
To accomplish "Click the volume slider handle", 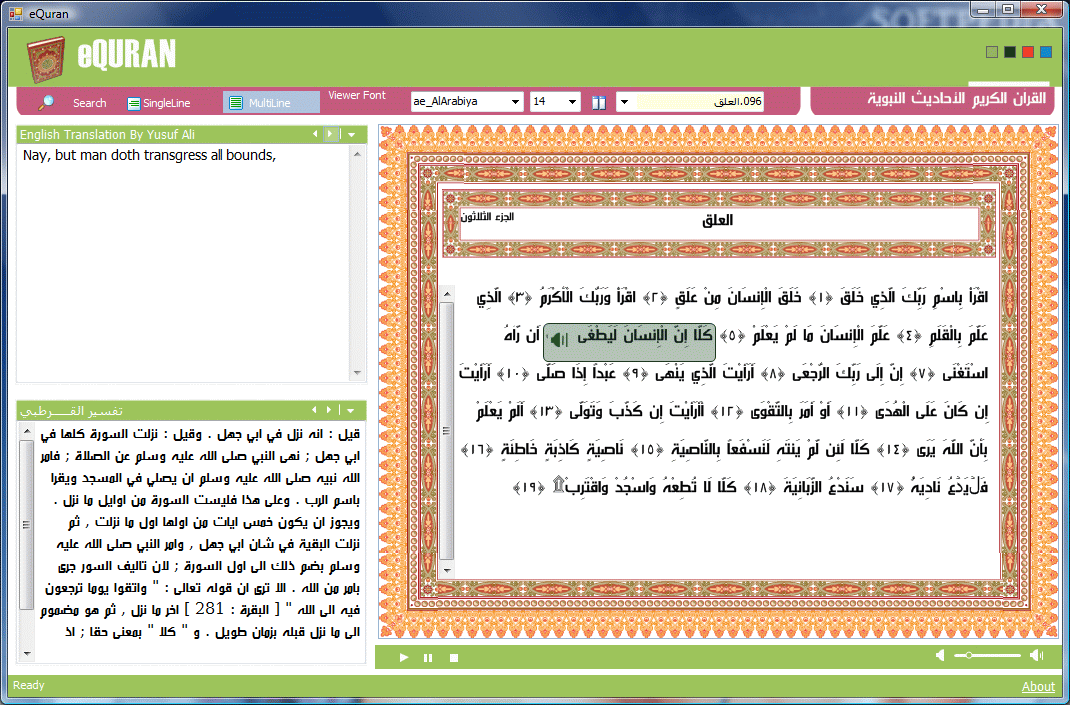I will pyautogui.click(x=968, y=655).
